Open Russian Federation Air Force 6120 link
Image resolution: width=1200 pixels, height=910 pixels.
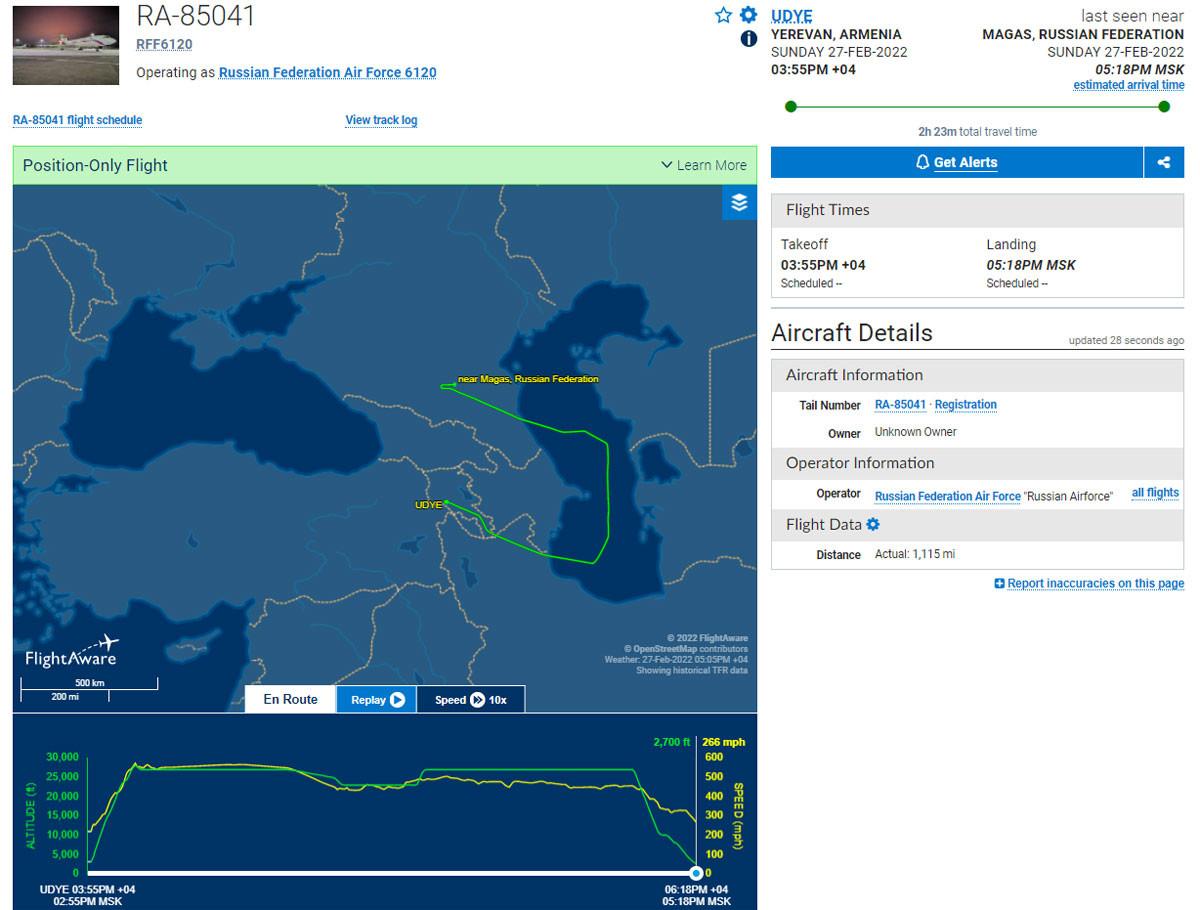point(327,72)
